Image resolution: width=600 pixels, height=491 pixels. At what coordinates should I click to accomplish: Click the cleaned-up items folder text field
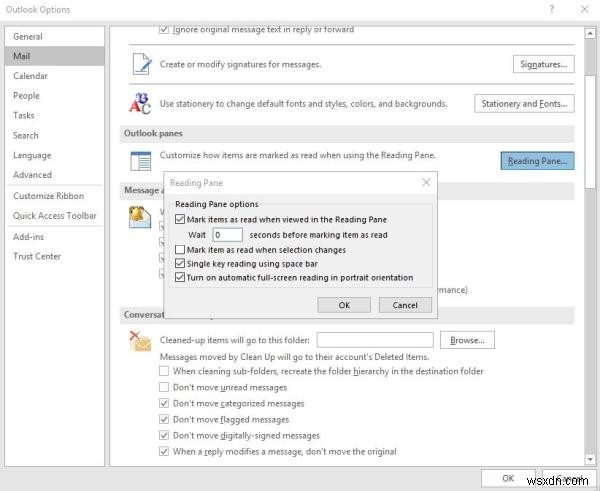click(x=375, y=340)
